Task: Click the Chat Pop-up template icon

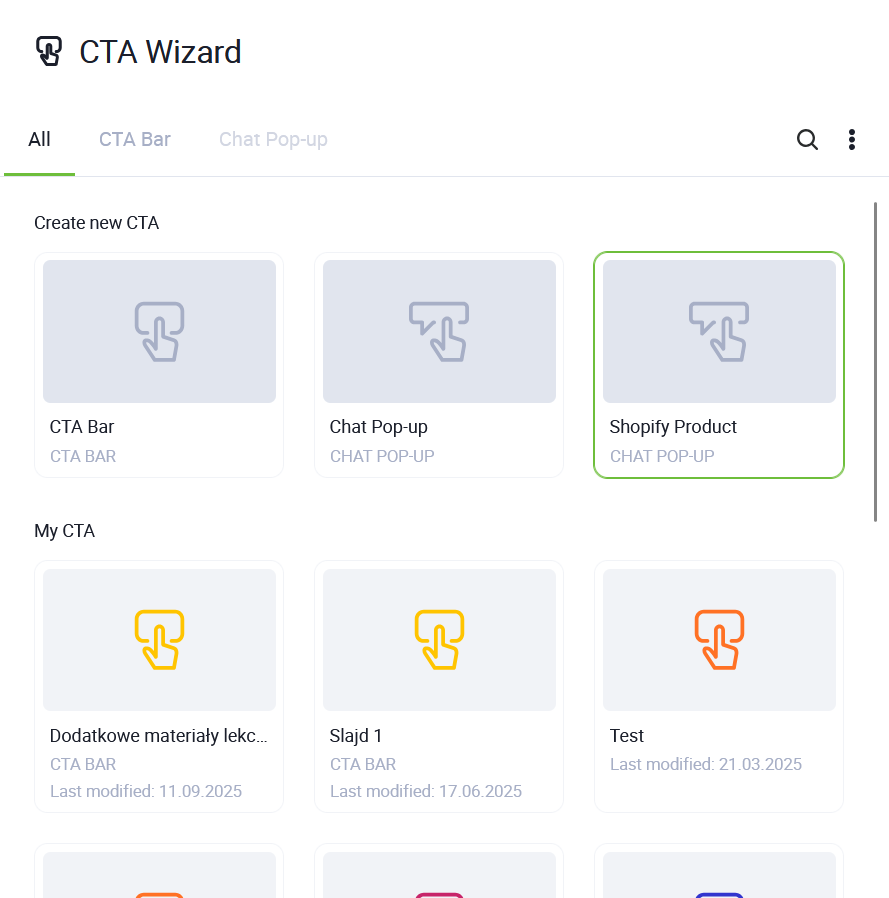Action: coord(439,331)
